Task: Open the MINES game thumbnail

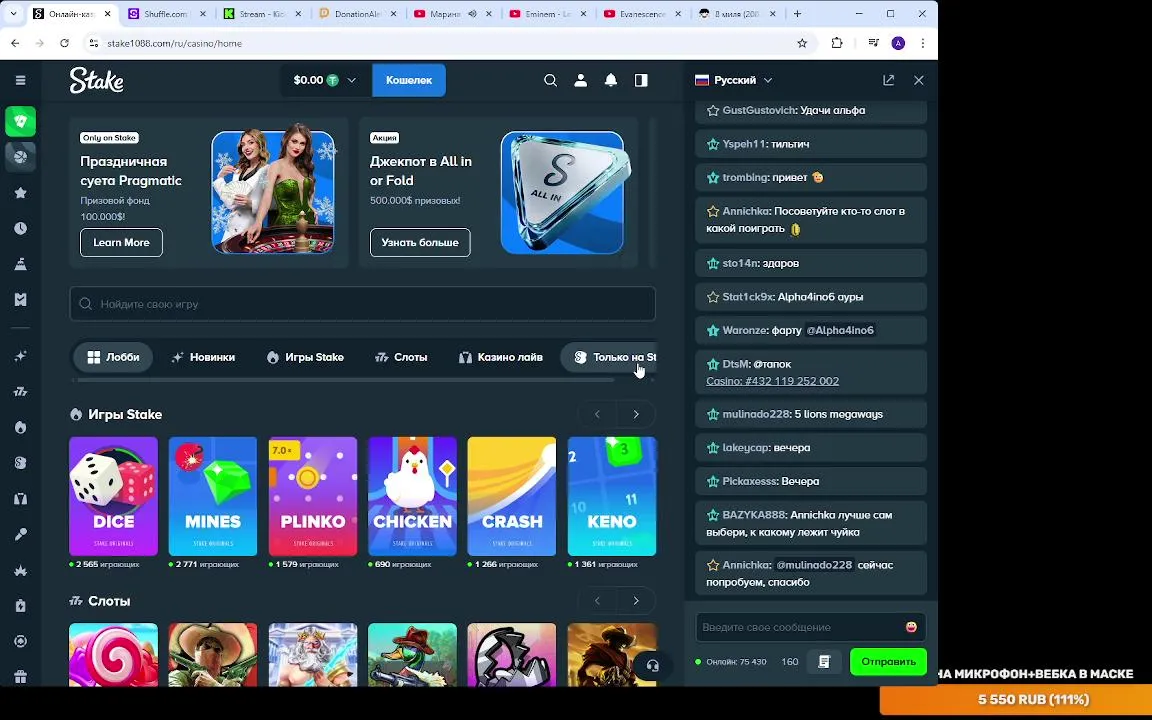Action: pyautogui.click(x=212, y=496)
